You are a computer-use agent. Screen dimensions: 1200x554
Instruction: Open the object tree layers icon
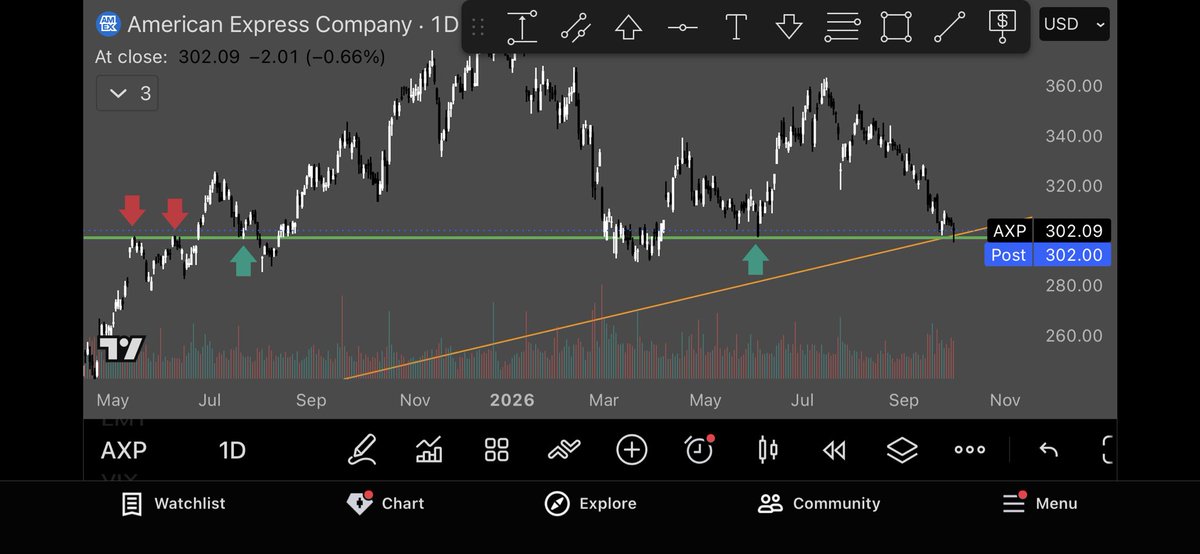point(902,450)
